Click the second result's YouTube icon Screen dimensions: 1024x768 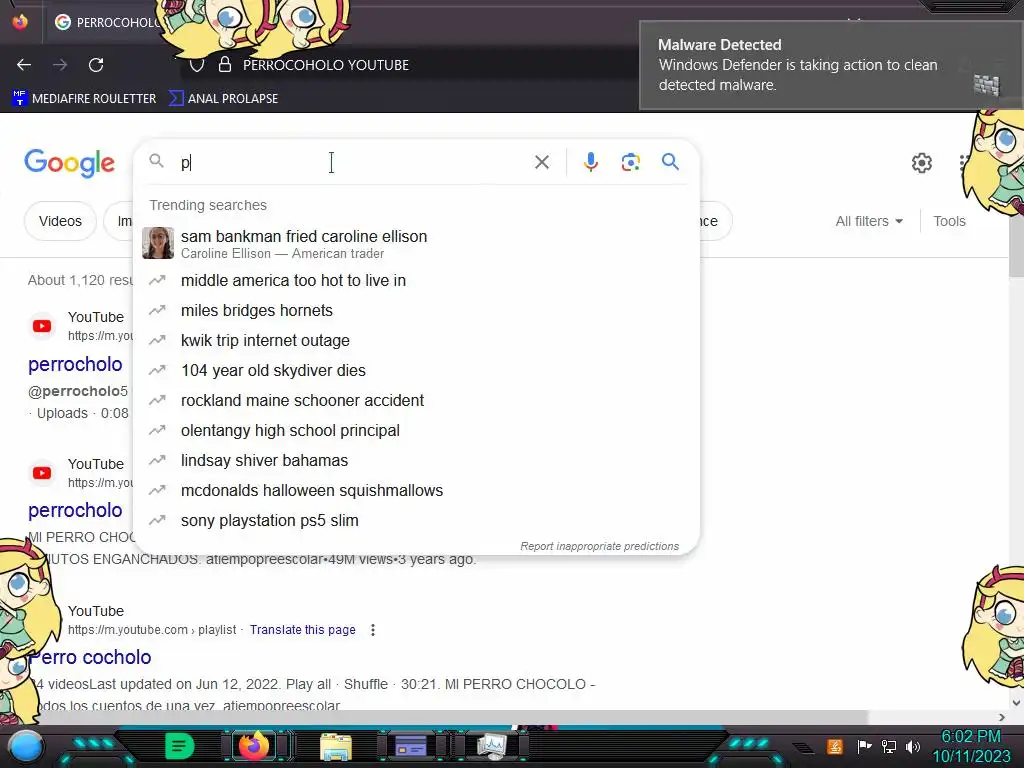pos(42,473)
